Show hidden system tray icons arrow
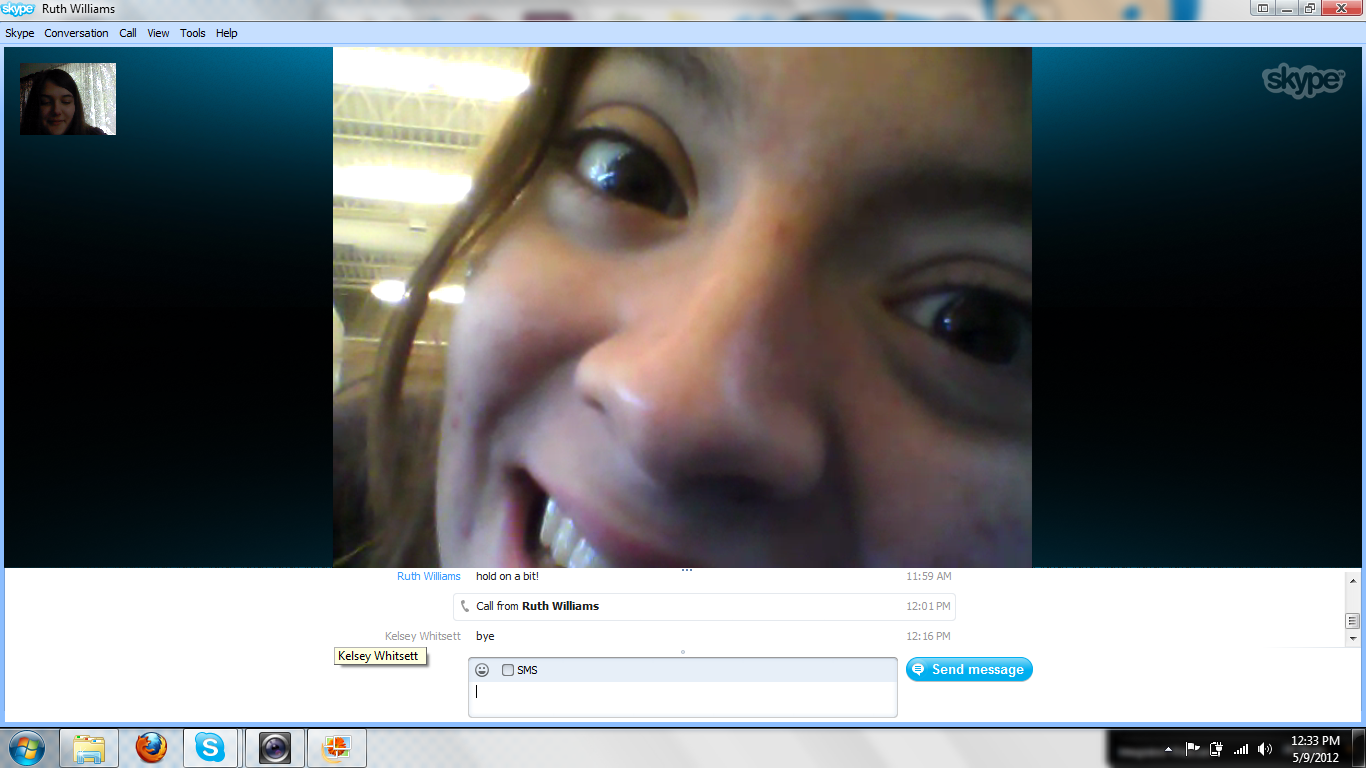Image resolution: width=1366 pixels, height=768 pixels. click(x=1168, y=749)
